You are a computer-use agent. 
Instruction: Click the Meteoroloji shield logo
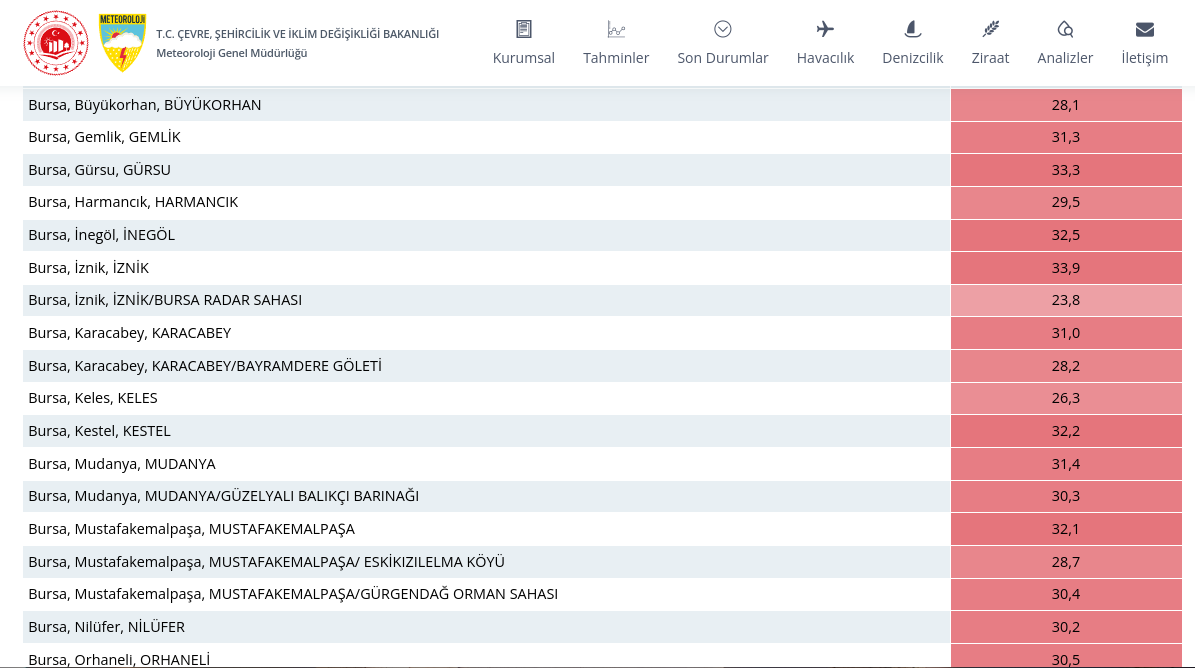[122, 43]
